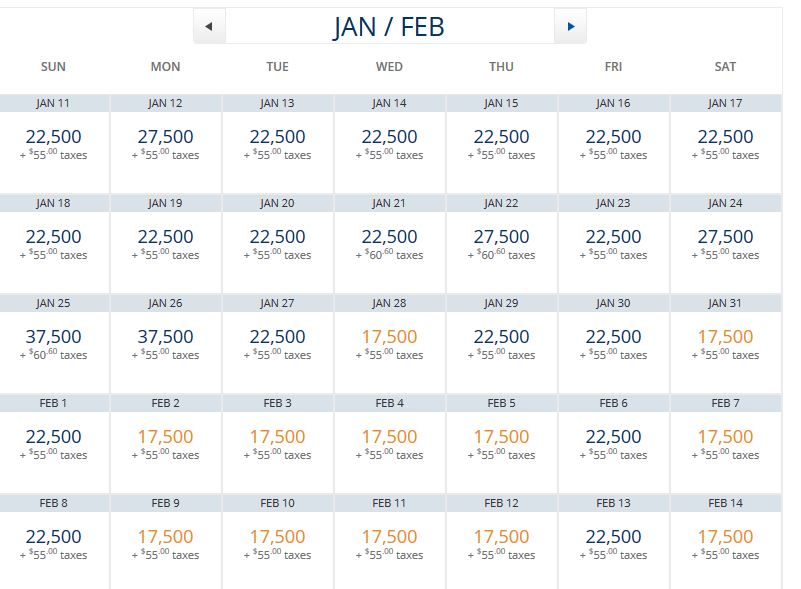Image resolution: width=801 pixels, height=589 pixels.
Task: Click the previous month arrow
Action: 208,27
